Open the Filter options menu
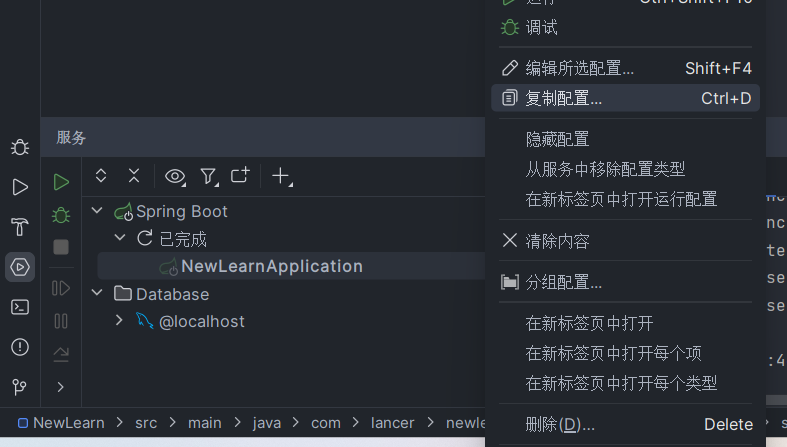787x447 pixels. [209, 177]
